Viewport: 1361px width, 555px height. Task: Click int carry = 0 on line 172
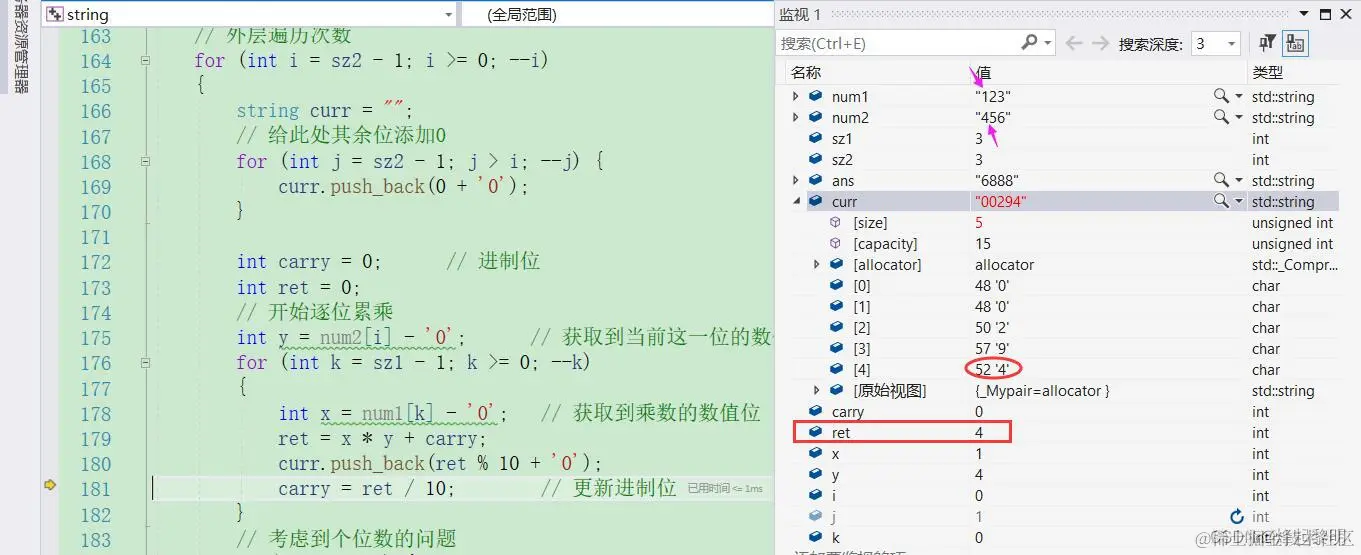(x=309, y=262)
